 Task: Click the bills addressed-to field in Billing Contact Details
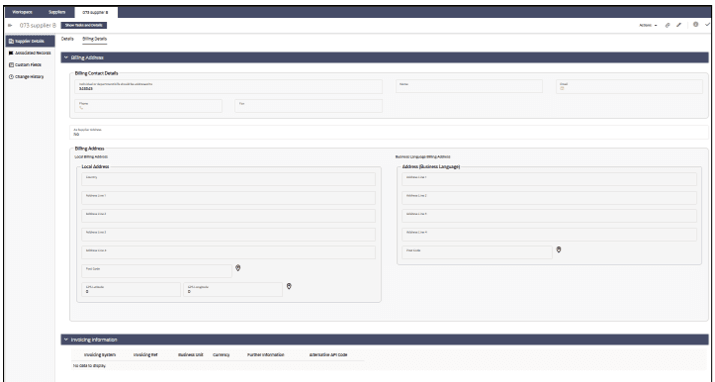[228, 87]
